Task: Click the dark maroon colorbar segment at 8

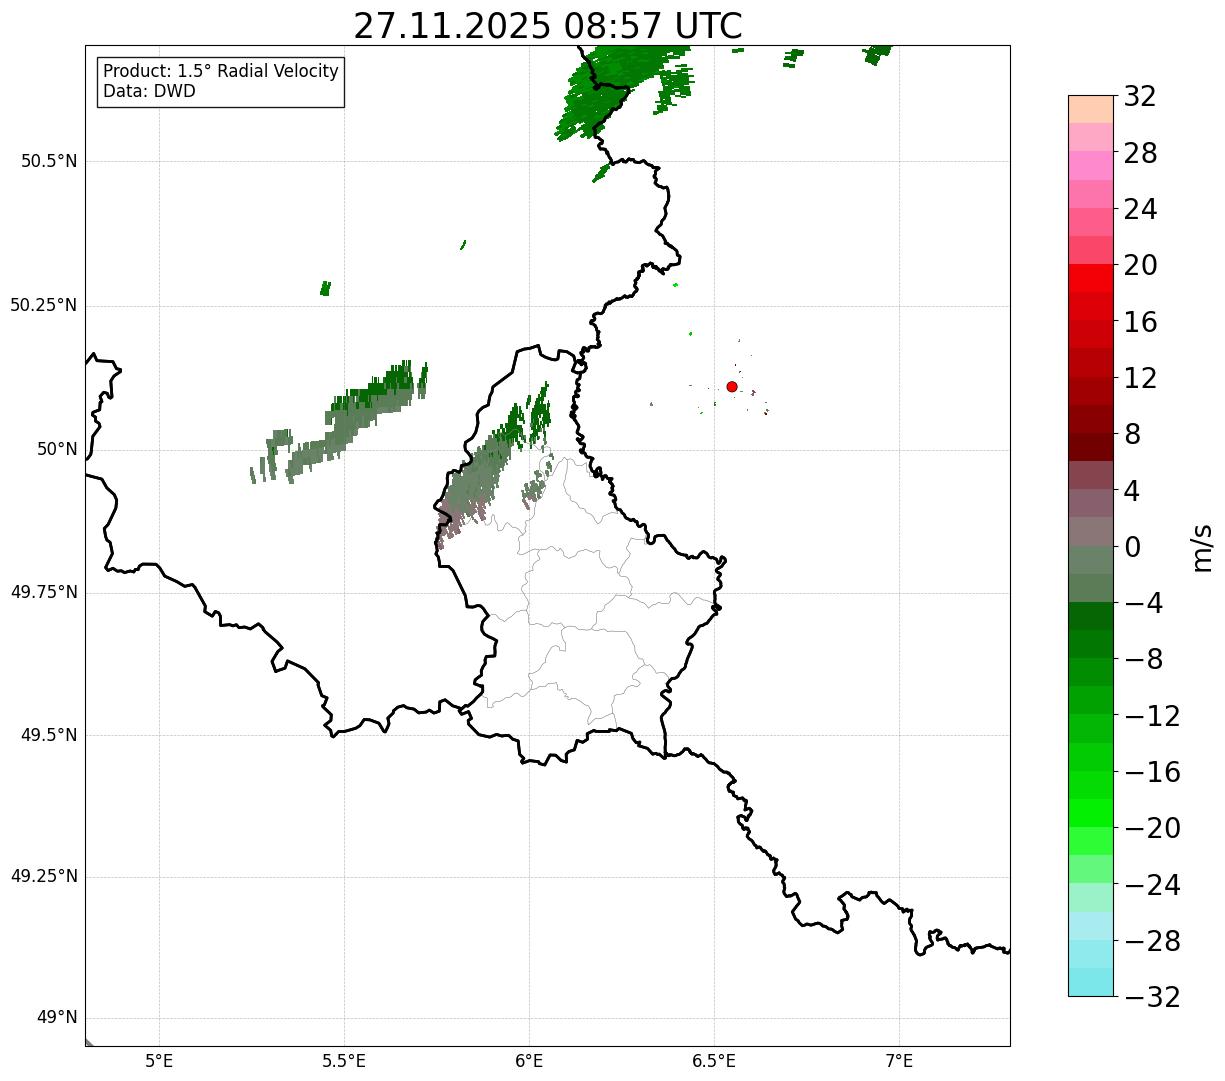Action: 1091,447
